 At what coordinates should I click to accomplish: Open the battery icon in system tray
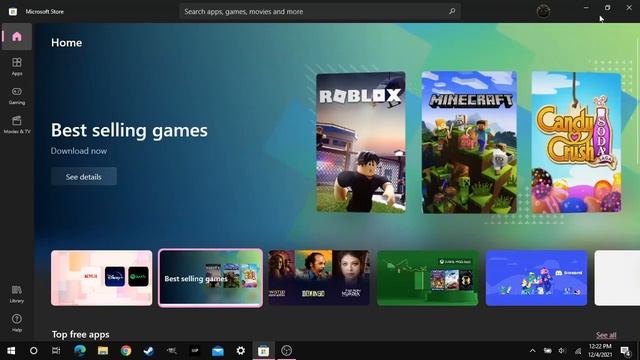pyautogui.click(x=547, y=351)
